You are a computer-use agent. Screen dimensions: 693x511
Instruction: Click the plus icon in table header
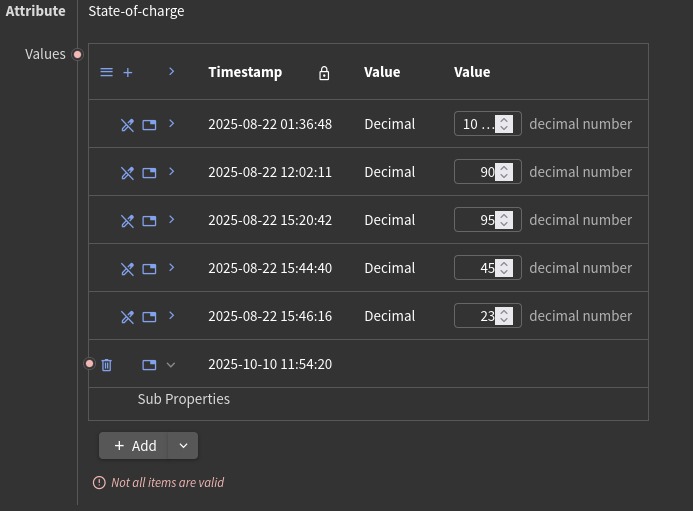(128, 72)
